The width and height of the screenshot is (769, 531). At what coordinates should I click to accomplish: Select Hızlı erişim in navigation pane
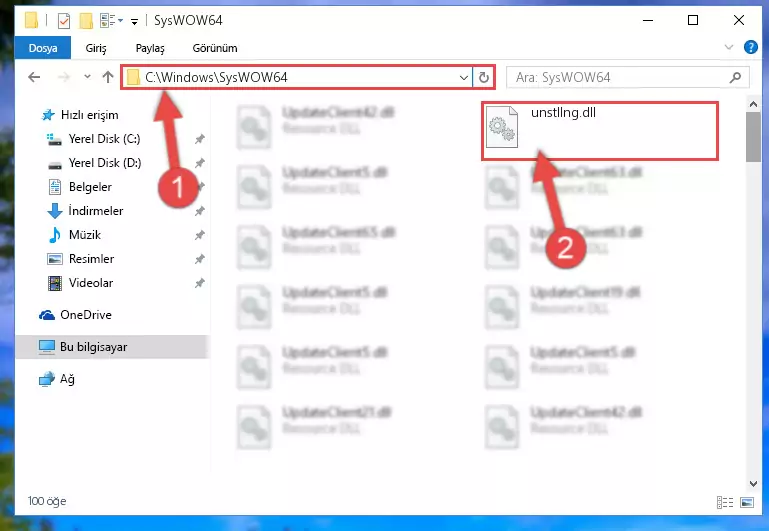click(x=89, y=115)
